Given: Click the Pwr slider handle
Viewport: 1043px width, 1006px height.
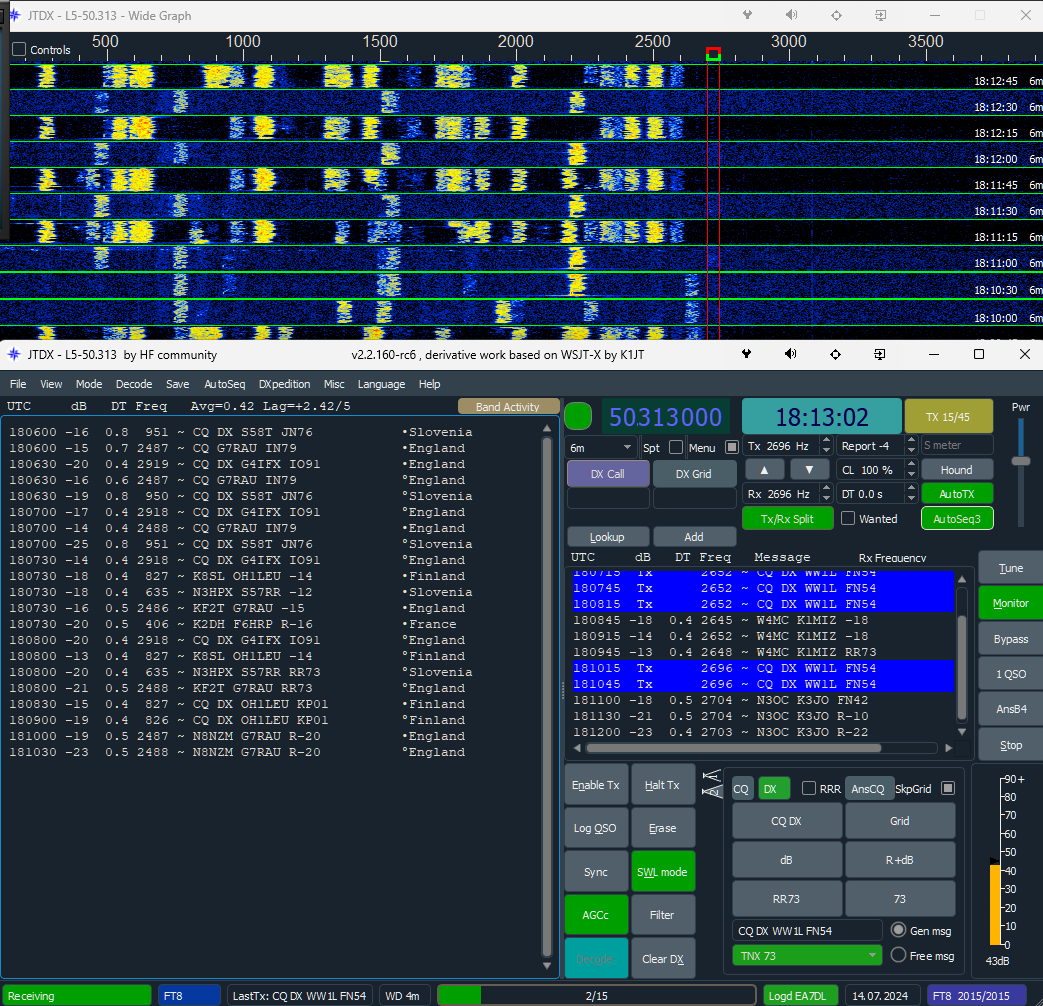Looking at the screenshot, I should 1020,460.
